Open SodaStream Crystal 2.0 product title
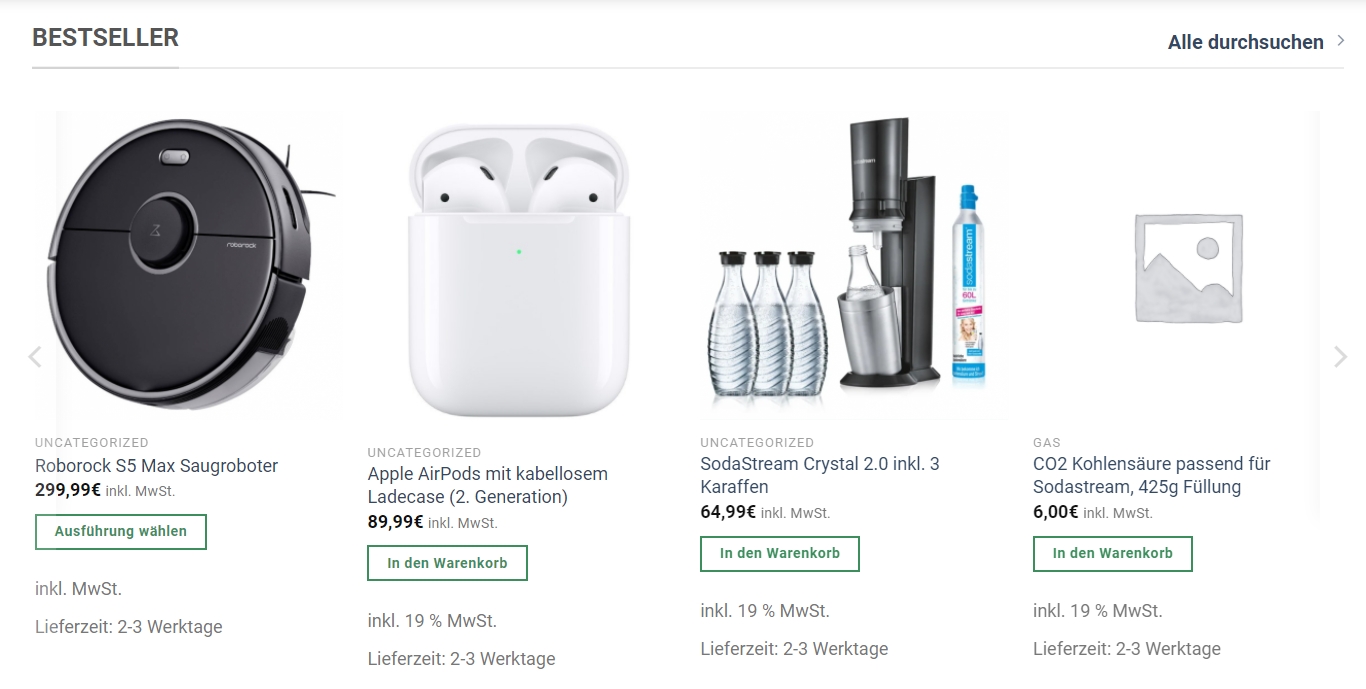Viewport: 1366px width, 689px height. click(x=820, y=475)
